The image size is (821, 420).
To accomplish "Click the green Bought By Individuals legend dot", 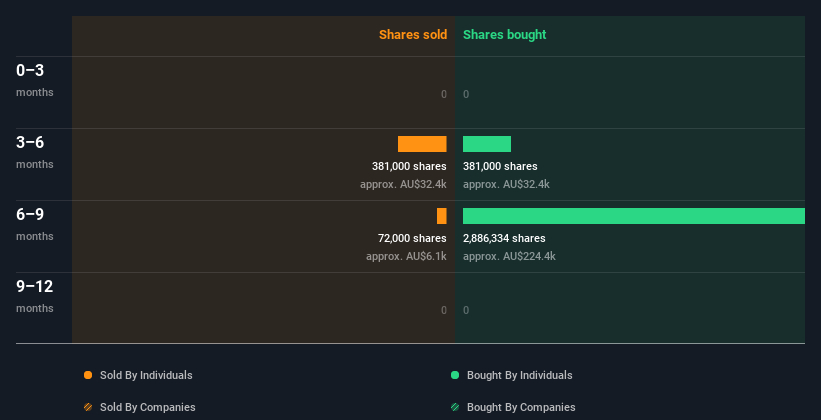I will [455, 375].
